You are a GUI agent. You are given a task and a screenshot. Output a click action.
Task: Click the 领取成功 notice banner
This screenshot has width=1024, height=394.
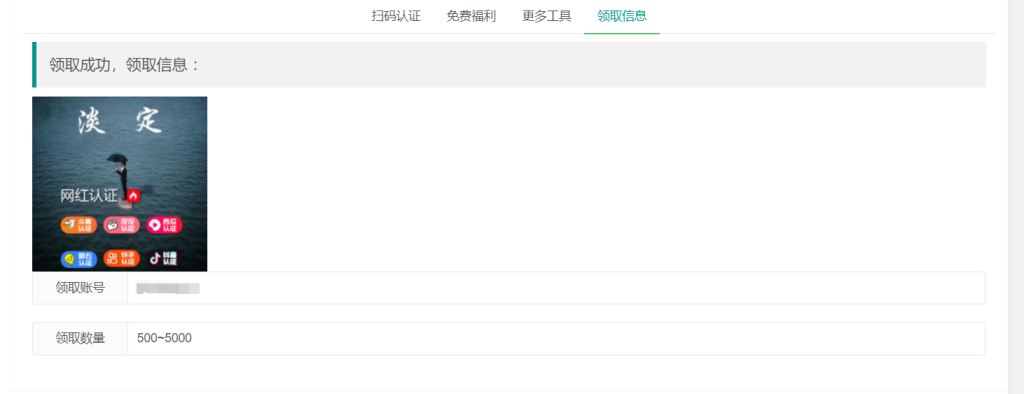click(x=509, y=65)
